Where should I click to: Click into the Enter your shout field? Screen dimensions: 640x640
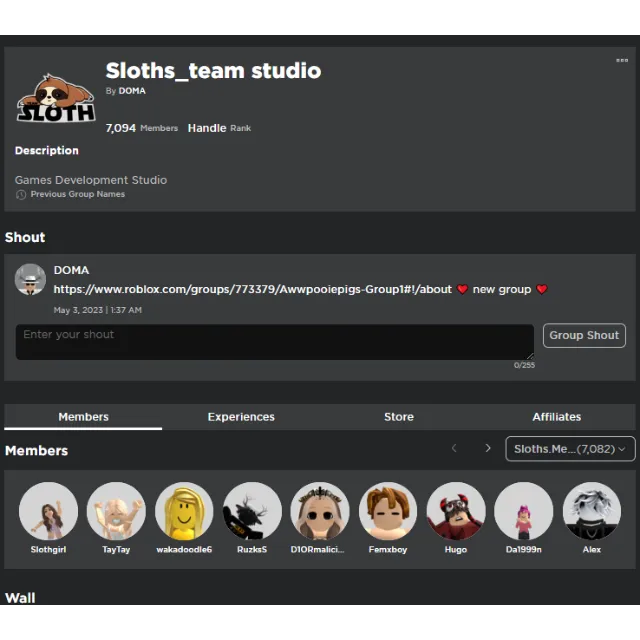pyautogui.click(x=274, y=341)
